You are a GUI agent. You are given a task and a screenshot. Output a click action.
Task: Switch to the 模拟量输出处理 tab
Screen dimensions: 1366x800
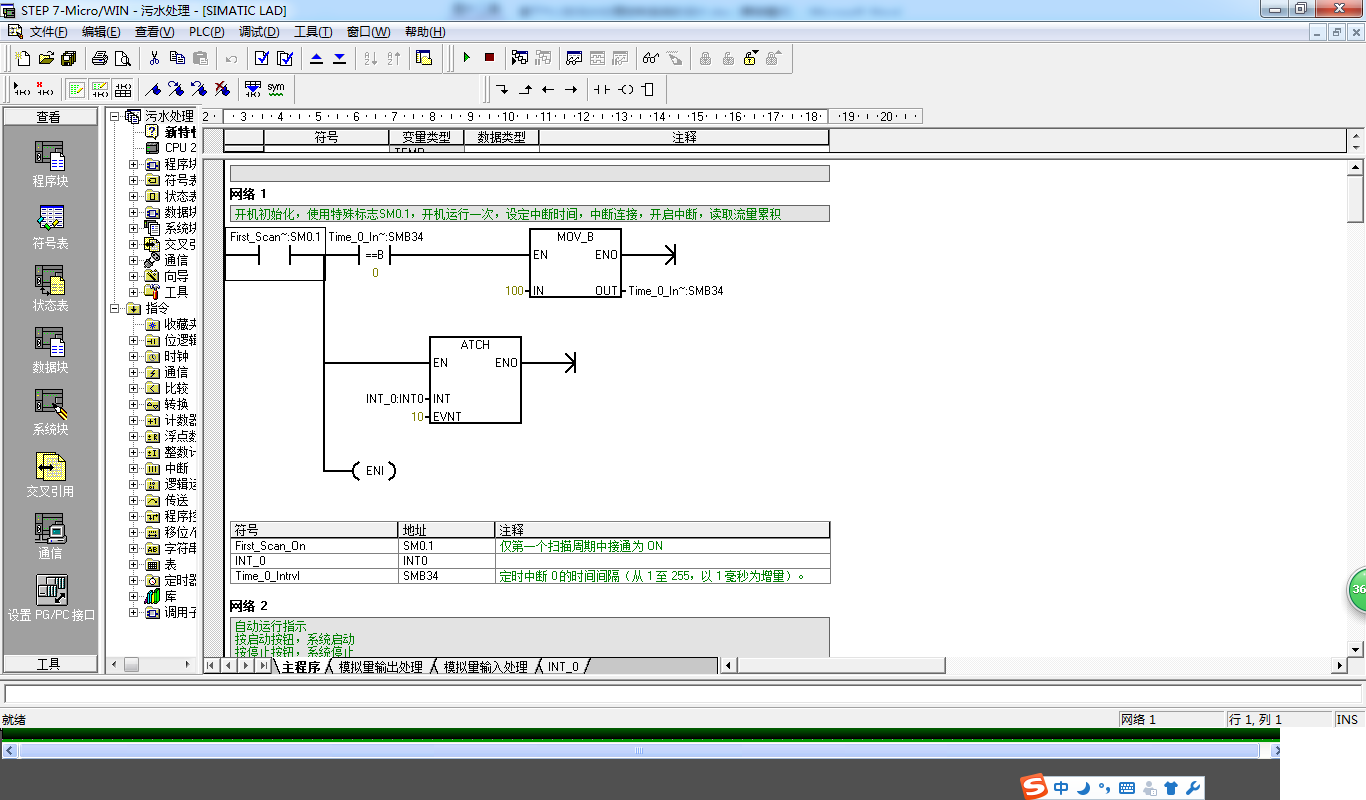381,667
